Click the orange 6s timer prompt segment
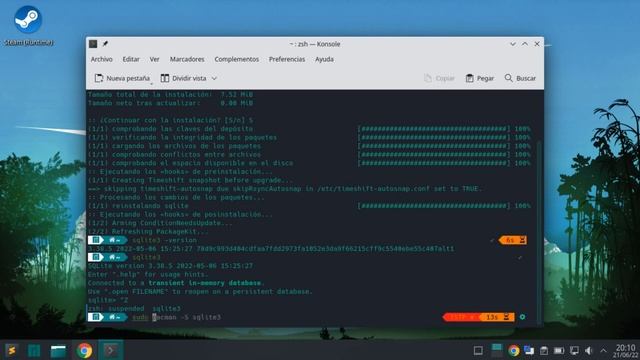The width and height of the screenshot is (640, 360). [x=513, y=240]
